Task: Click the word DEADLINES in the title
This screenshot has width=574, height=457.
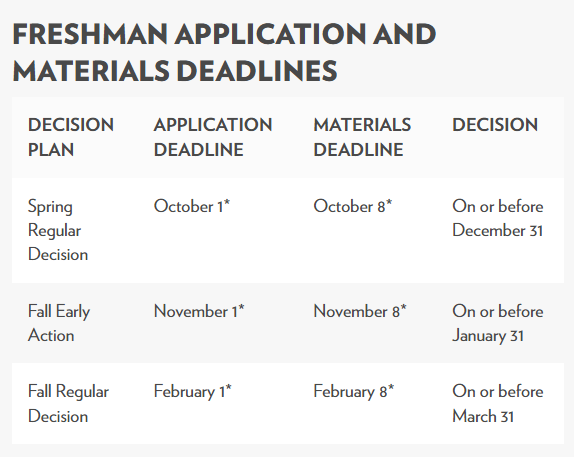Action: (x=257, y=71)
